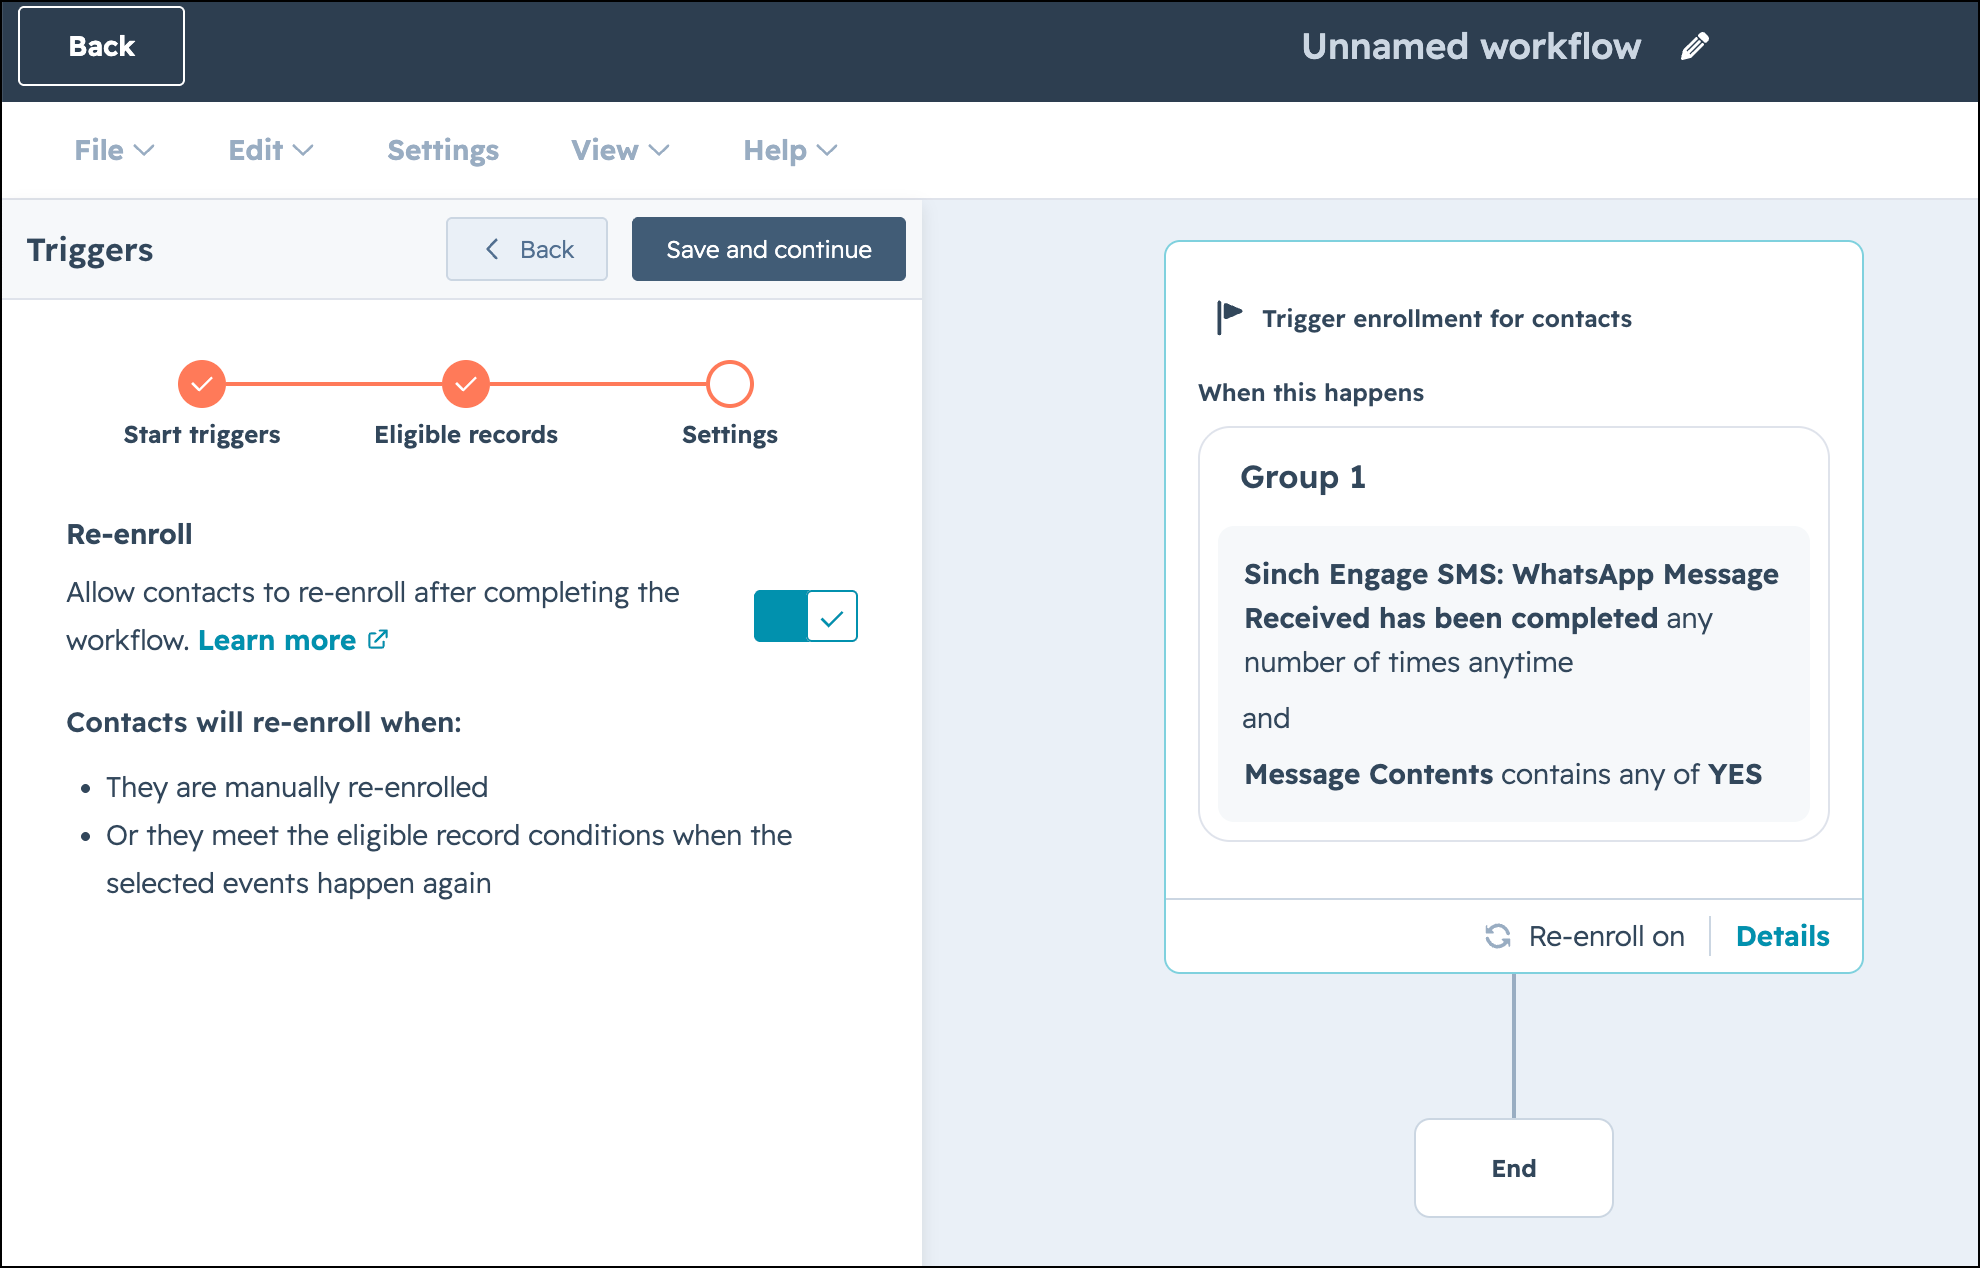The width and height of the screenshot is (1980, 1268).
Task: Click Save and continue button
Action: (x=769, y=249)
